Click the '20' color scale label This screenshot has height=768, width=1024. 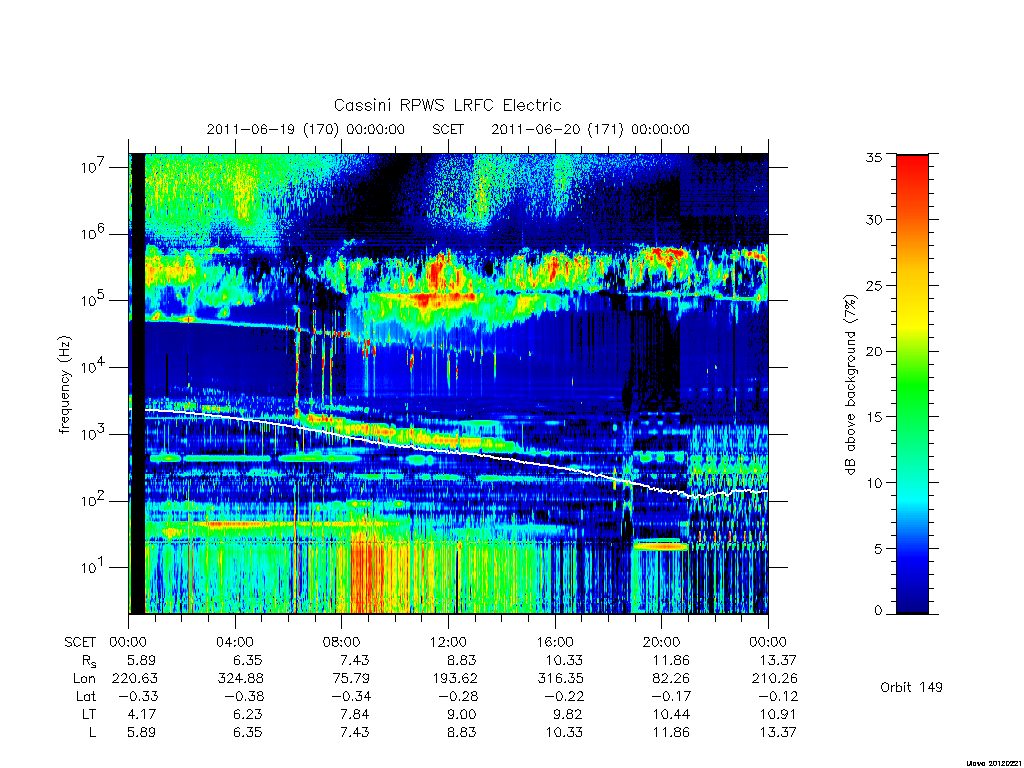(874, 351)
